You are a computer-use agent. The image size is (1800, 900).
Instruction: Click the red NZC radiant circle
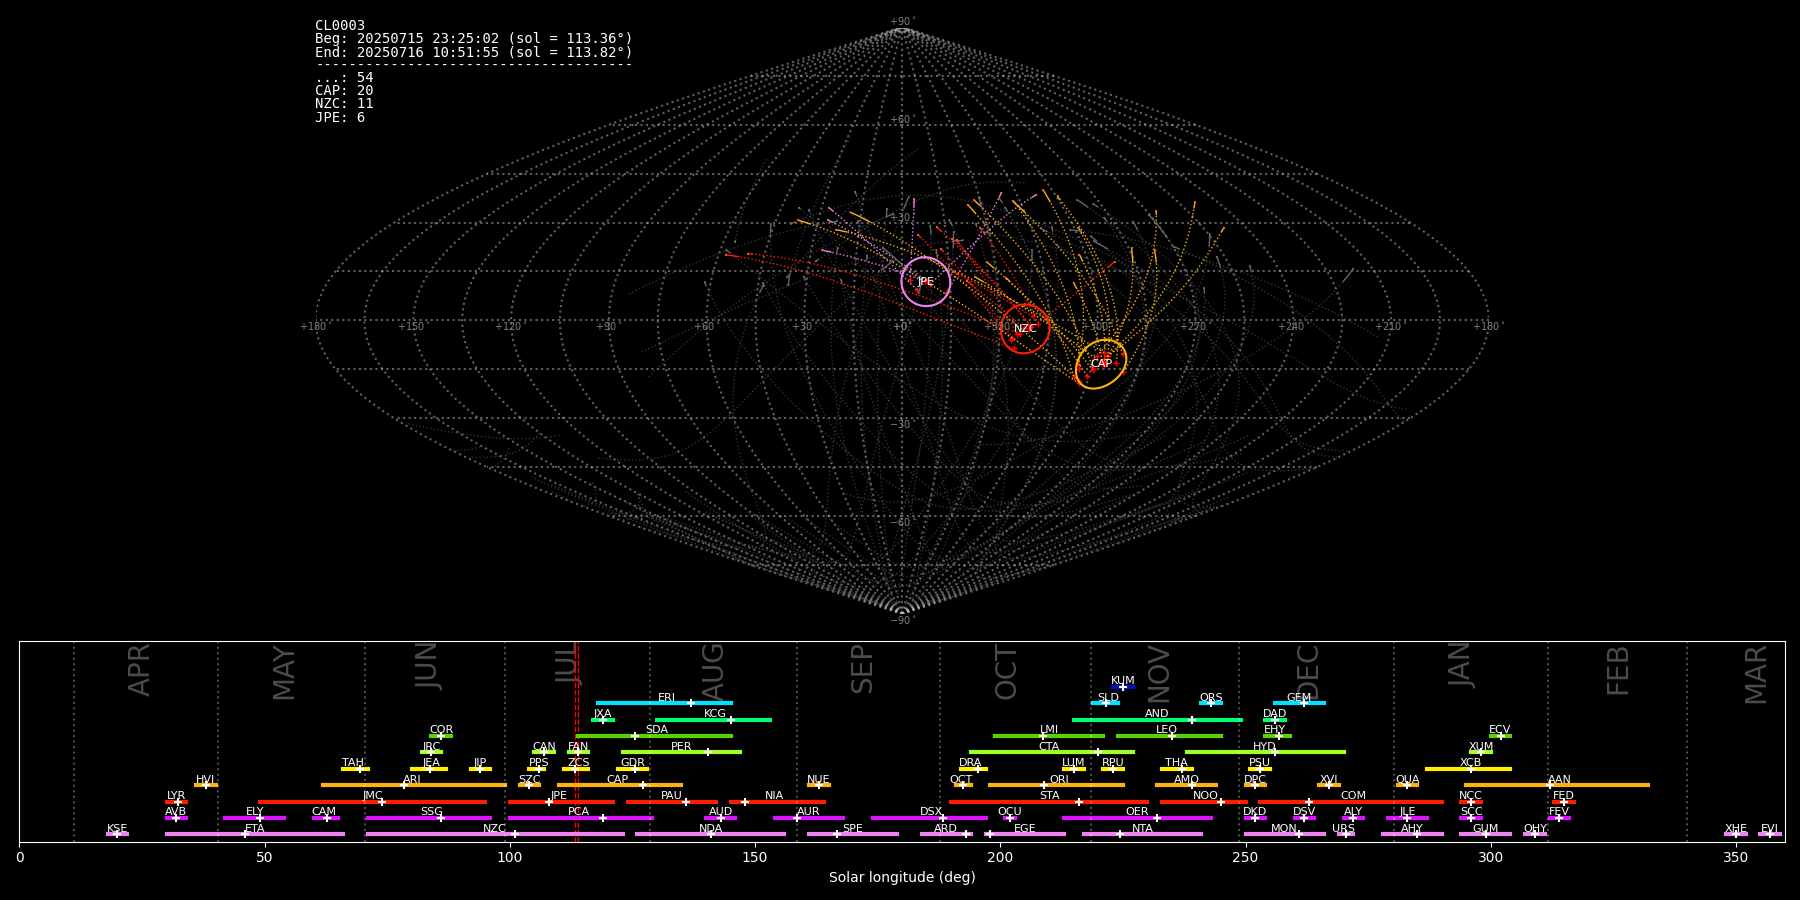[1025, 329]
